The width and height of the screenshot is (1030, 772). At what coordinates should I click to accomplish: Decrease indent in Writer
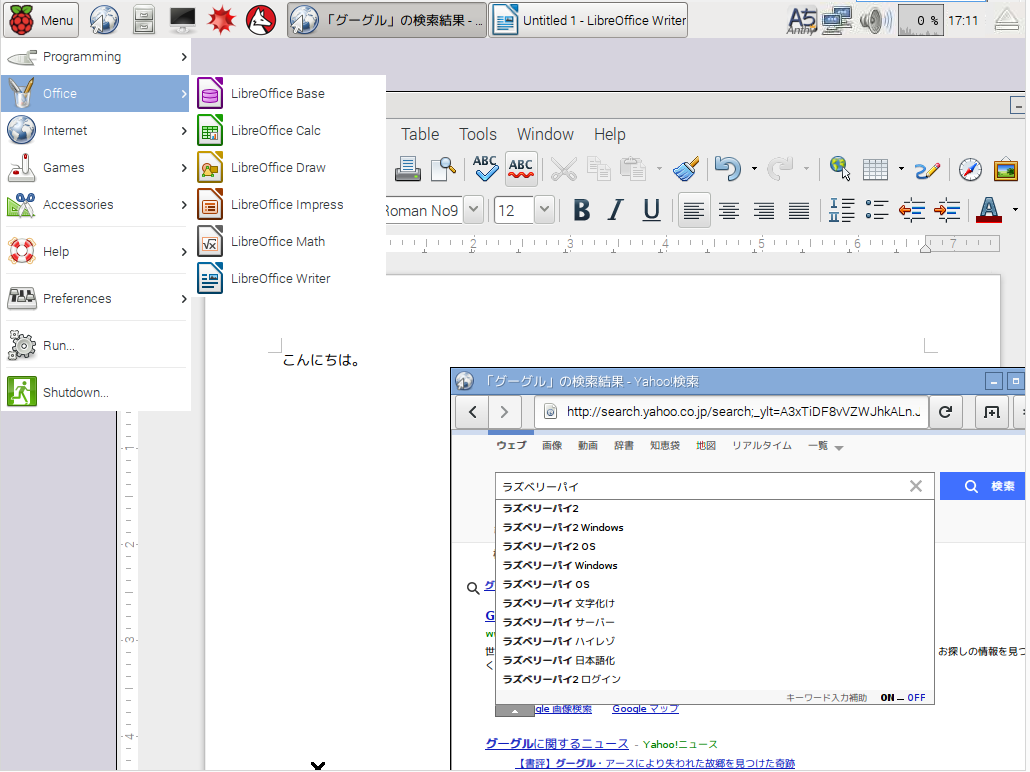(912, 210)
